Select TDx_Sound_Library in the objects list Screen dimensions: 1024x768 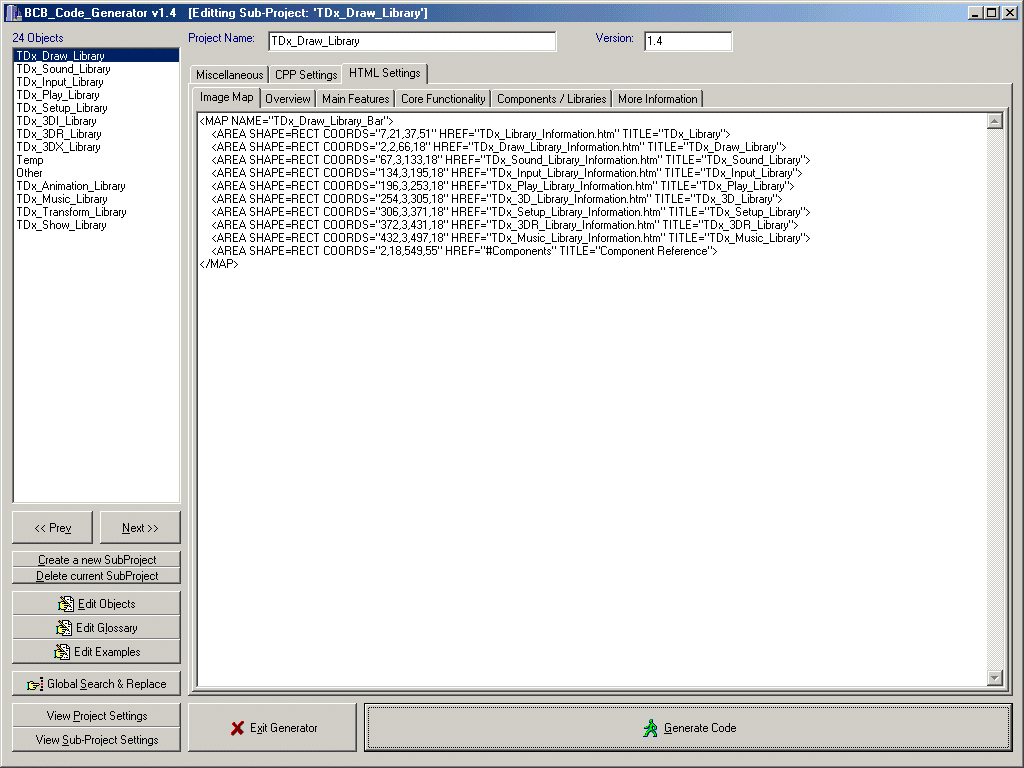click(x=63, y=69)
